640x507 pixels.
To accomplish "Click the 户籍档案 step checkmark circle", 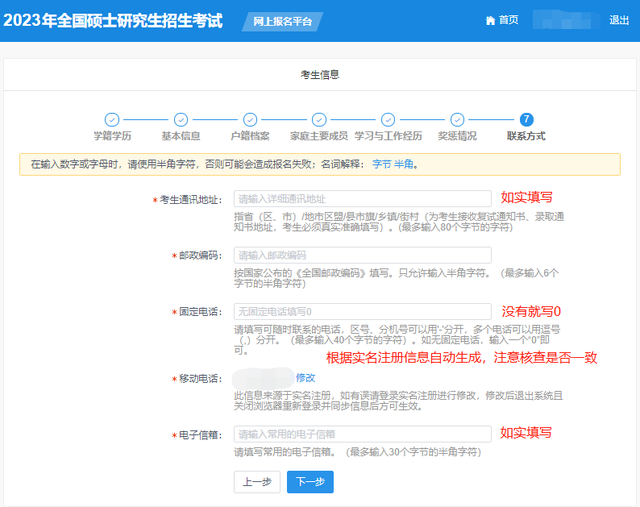I will click(250, 120).
